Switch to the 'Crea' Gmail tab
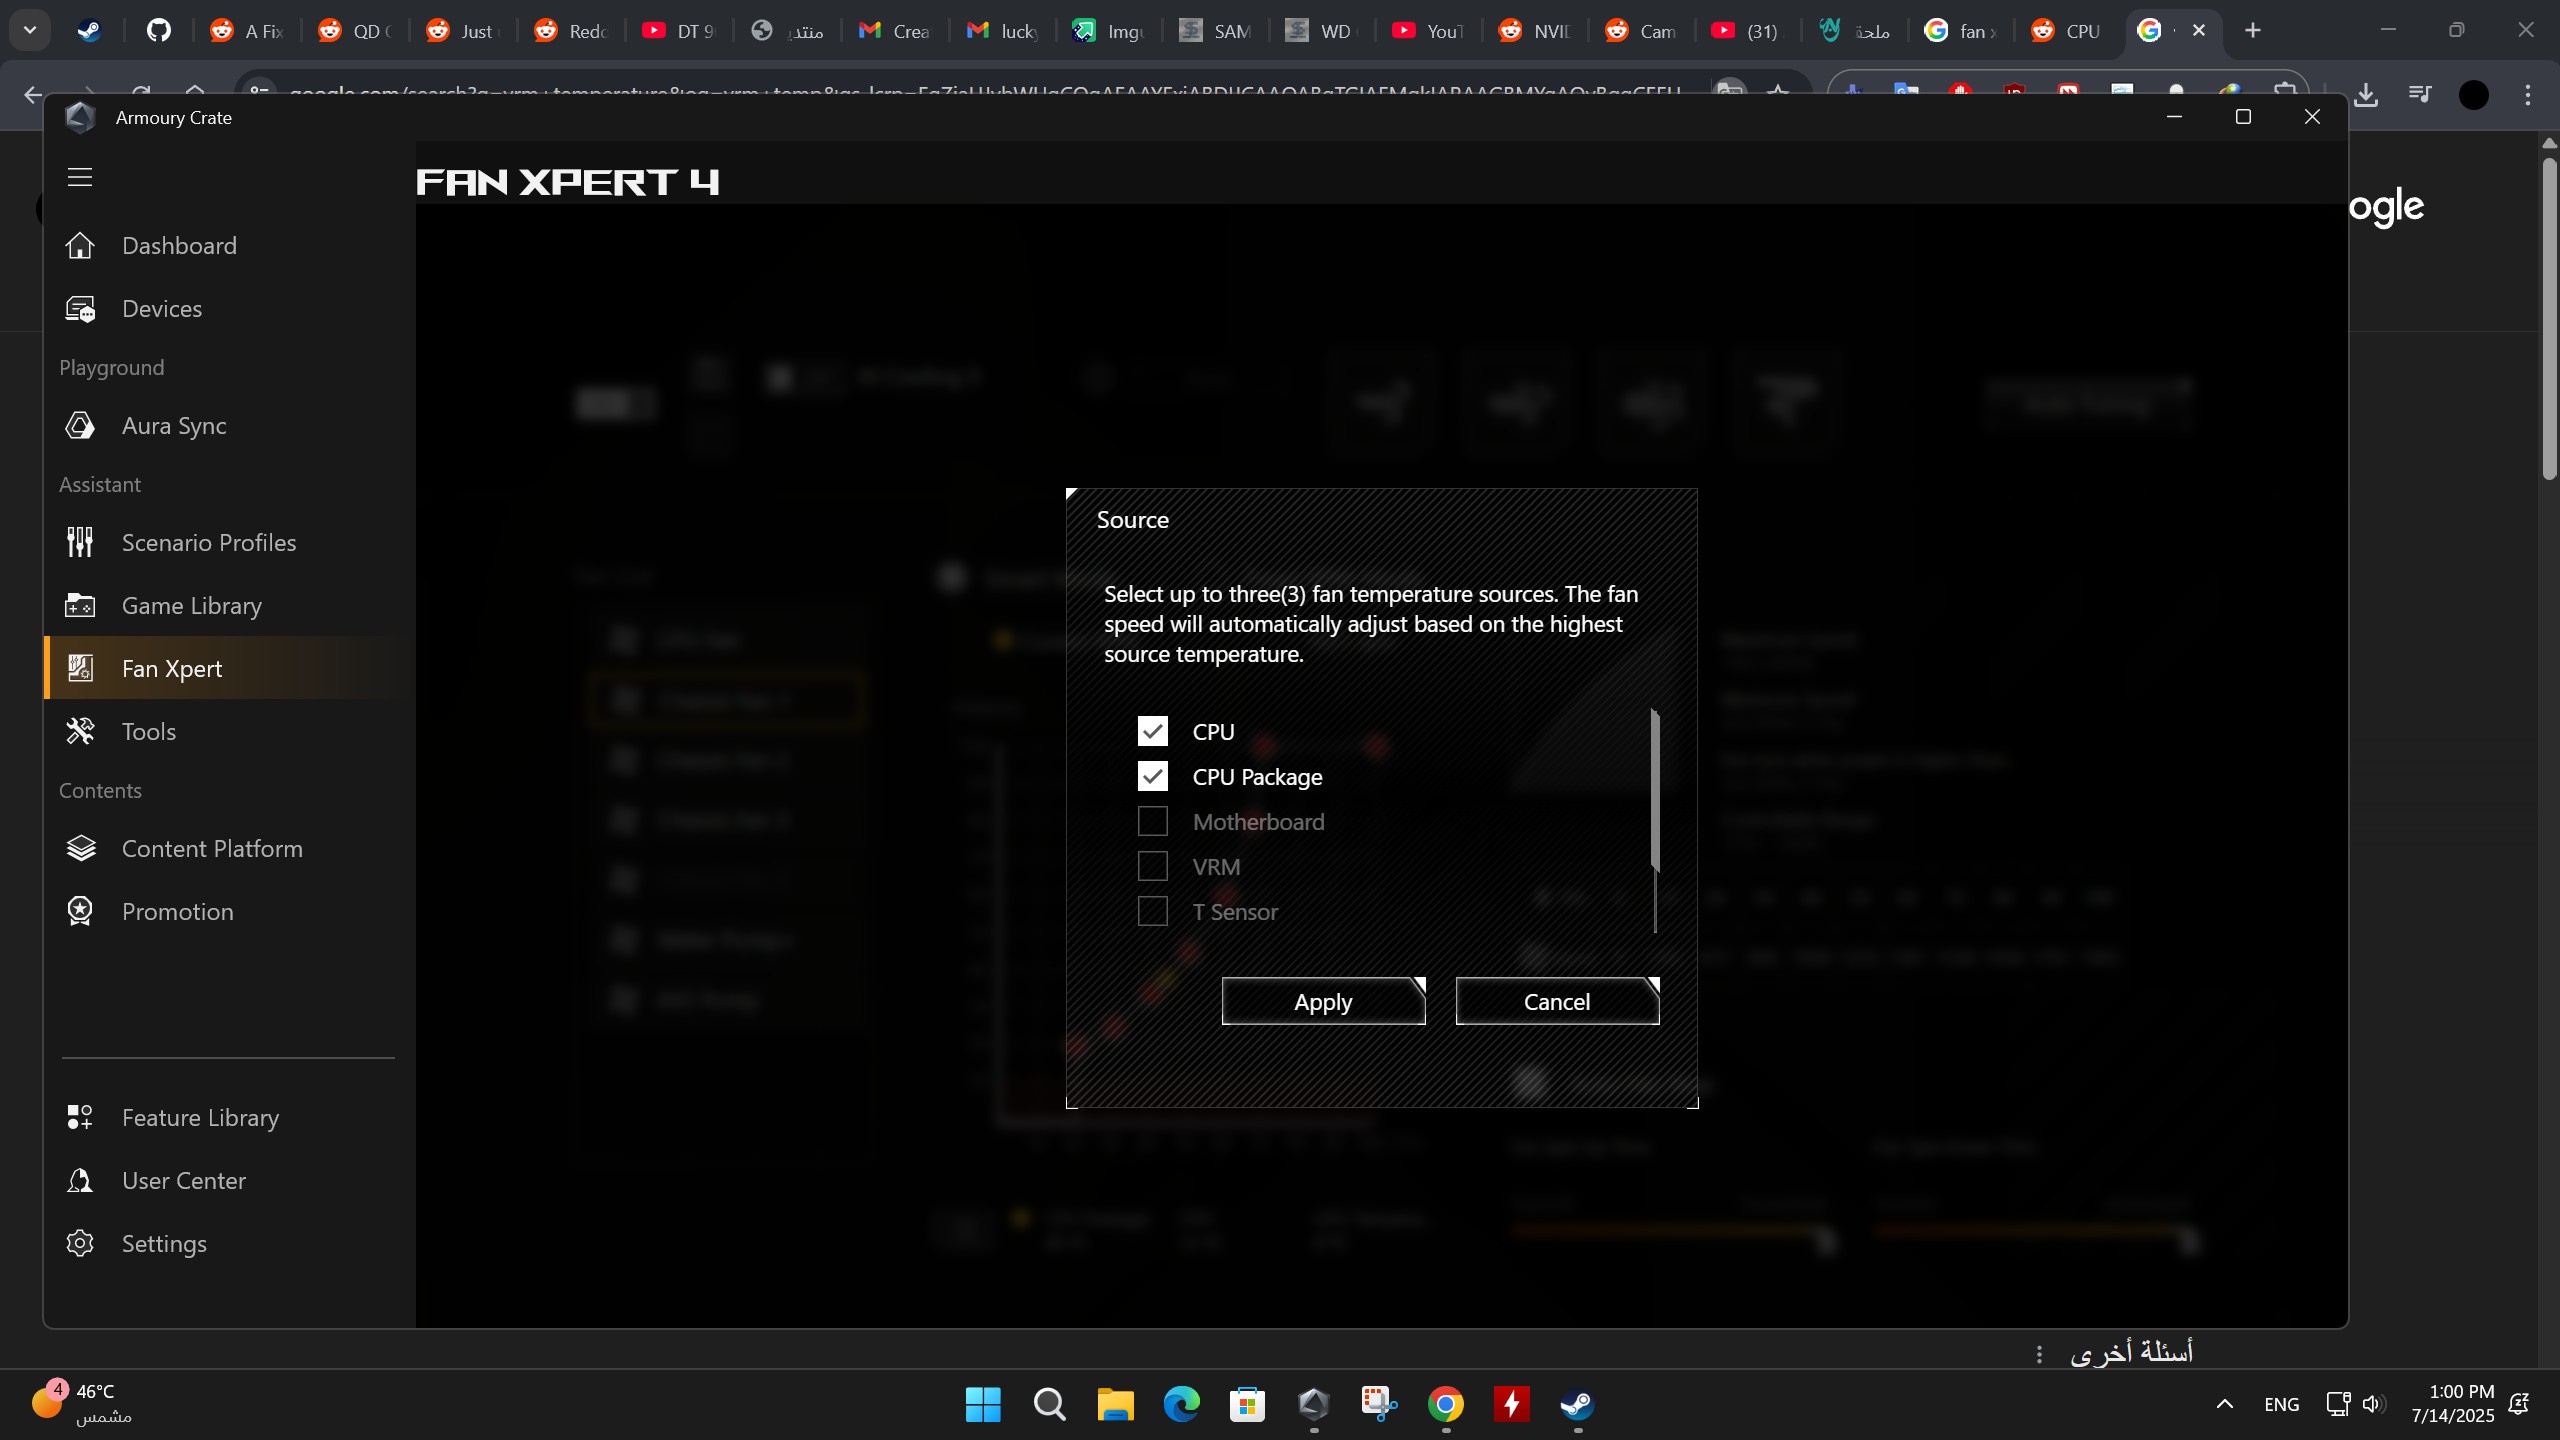The image size is (2560, 1440). 895,31
